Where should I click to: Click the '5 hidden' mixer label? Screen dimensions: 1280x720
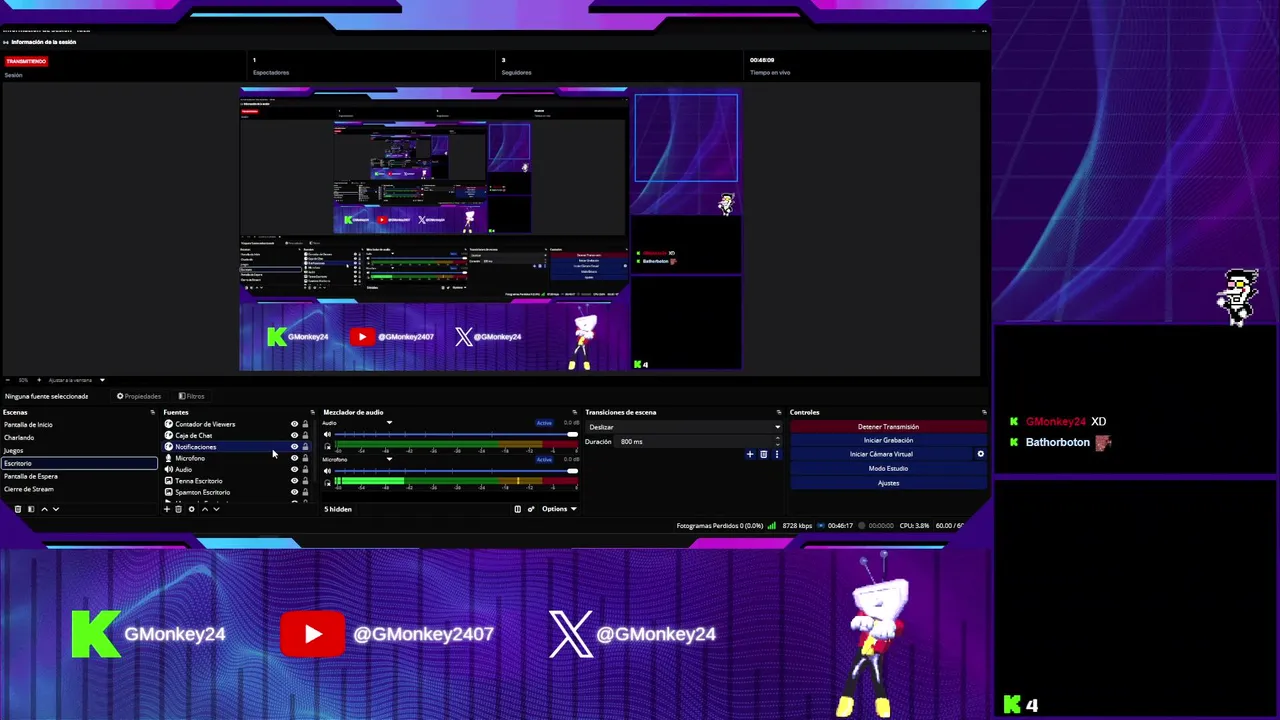tap(338, 509)
